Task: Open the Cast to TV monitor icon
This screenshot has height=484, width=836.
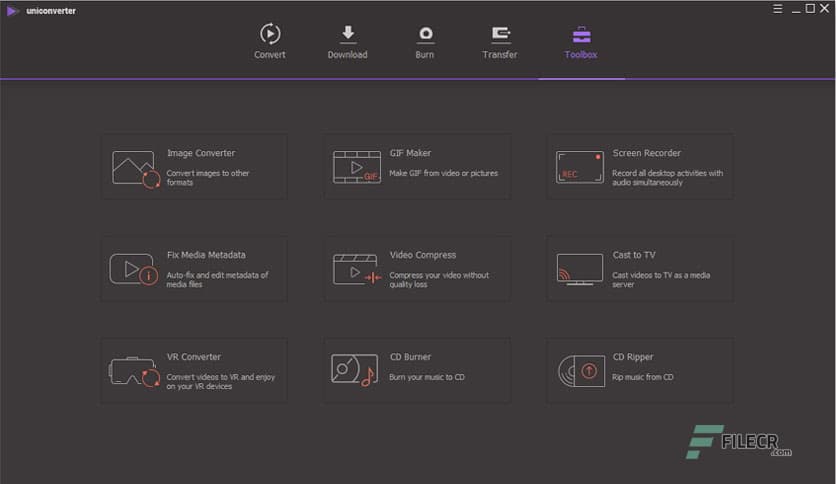Action: (x=580, y=269)
